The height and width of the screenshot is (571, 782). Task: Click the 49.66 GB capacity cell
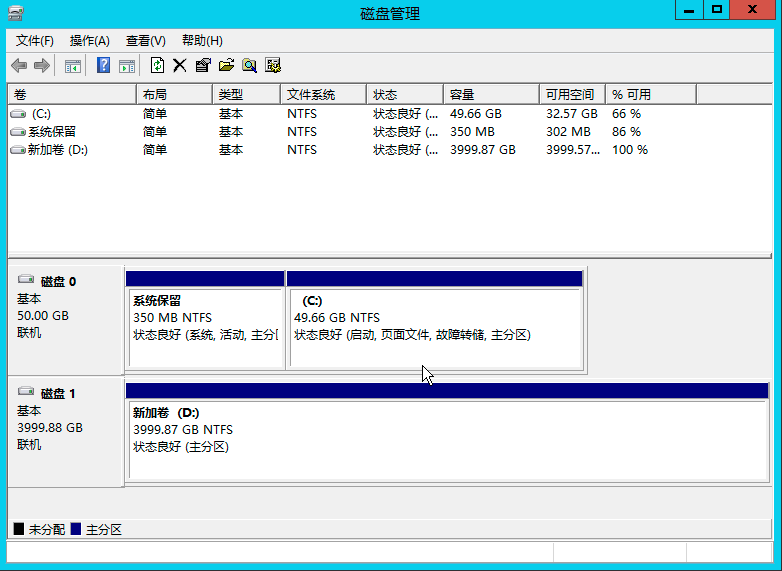coord(475,114)
